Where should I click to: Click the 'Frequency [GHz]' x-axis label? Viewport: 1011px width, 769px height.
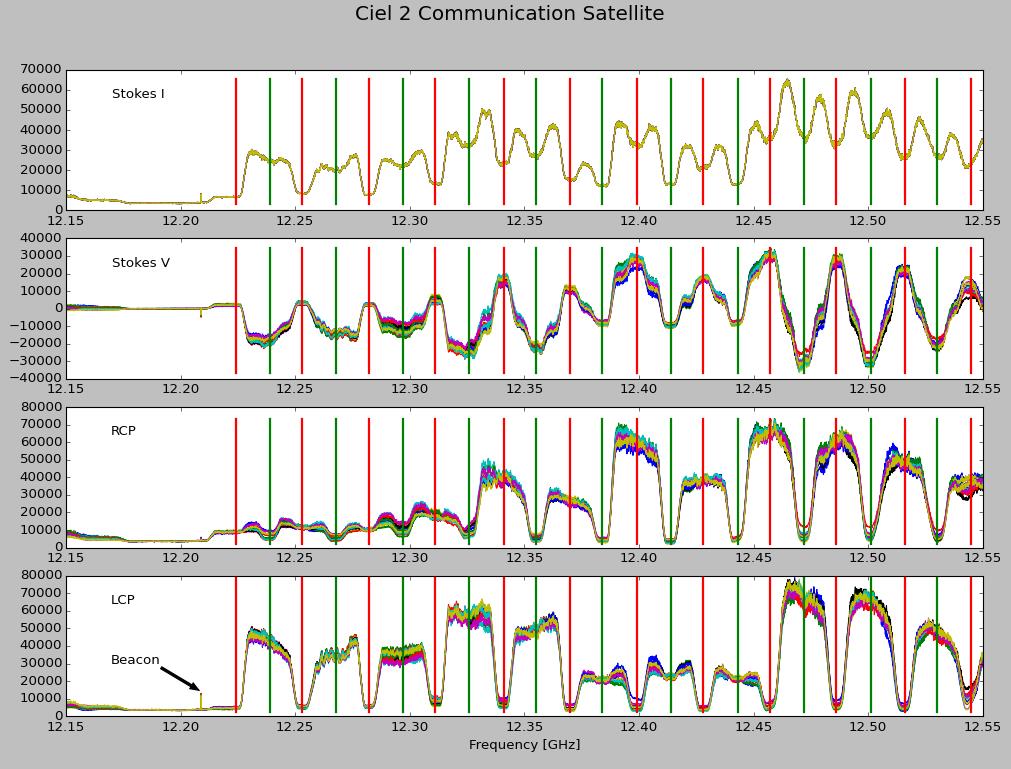[x=524, y=745]
